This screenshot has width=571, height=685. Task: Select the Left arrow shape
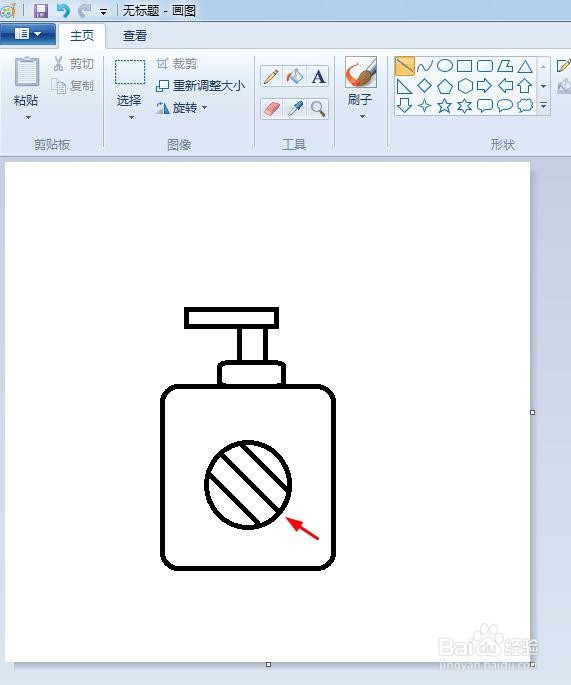click(505, 86)
